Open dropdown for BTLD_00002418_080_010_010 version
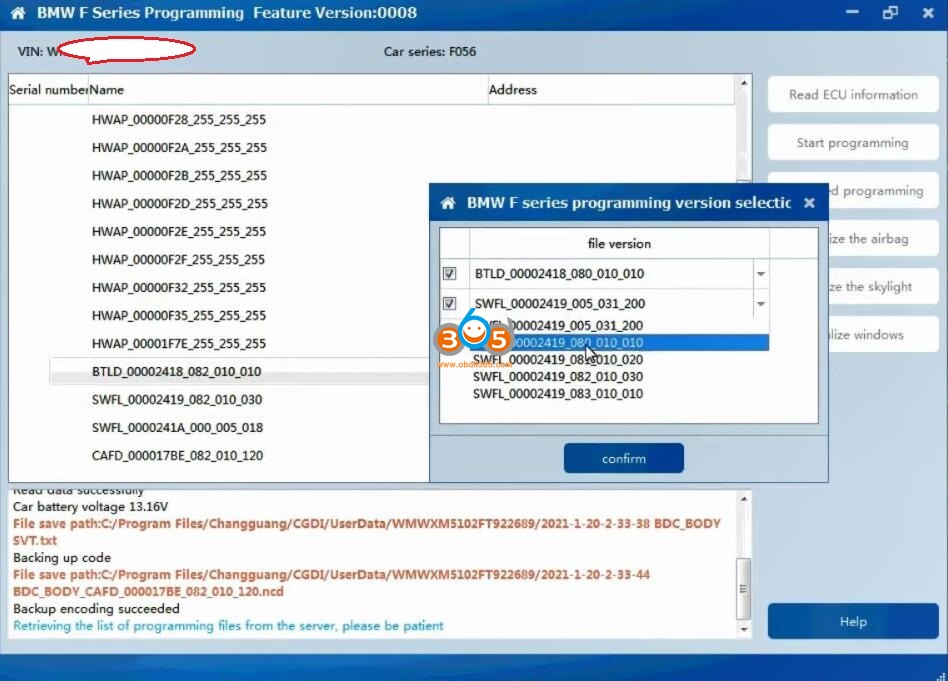 point(761,274)
